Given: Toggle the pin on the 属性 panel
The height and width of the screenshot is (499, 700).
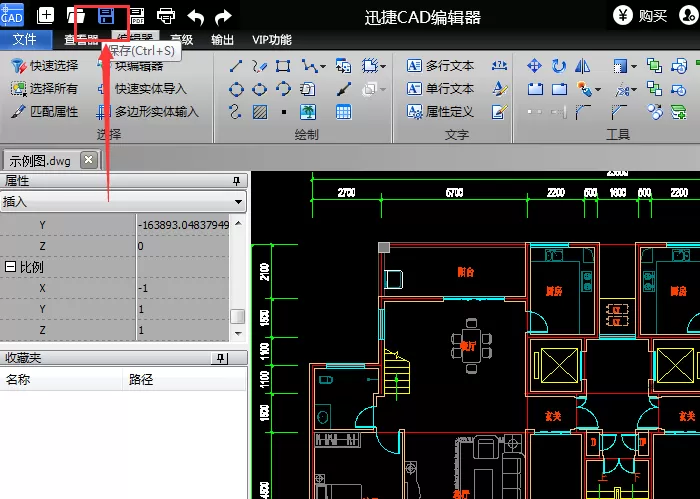Looking at the screenshot, I should point(236,181).
